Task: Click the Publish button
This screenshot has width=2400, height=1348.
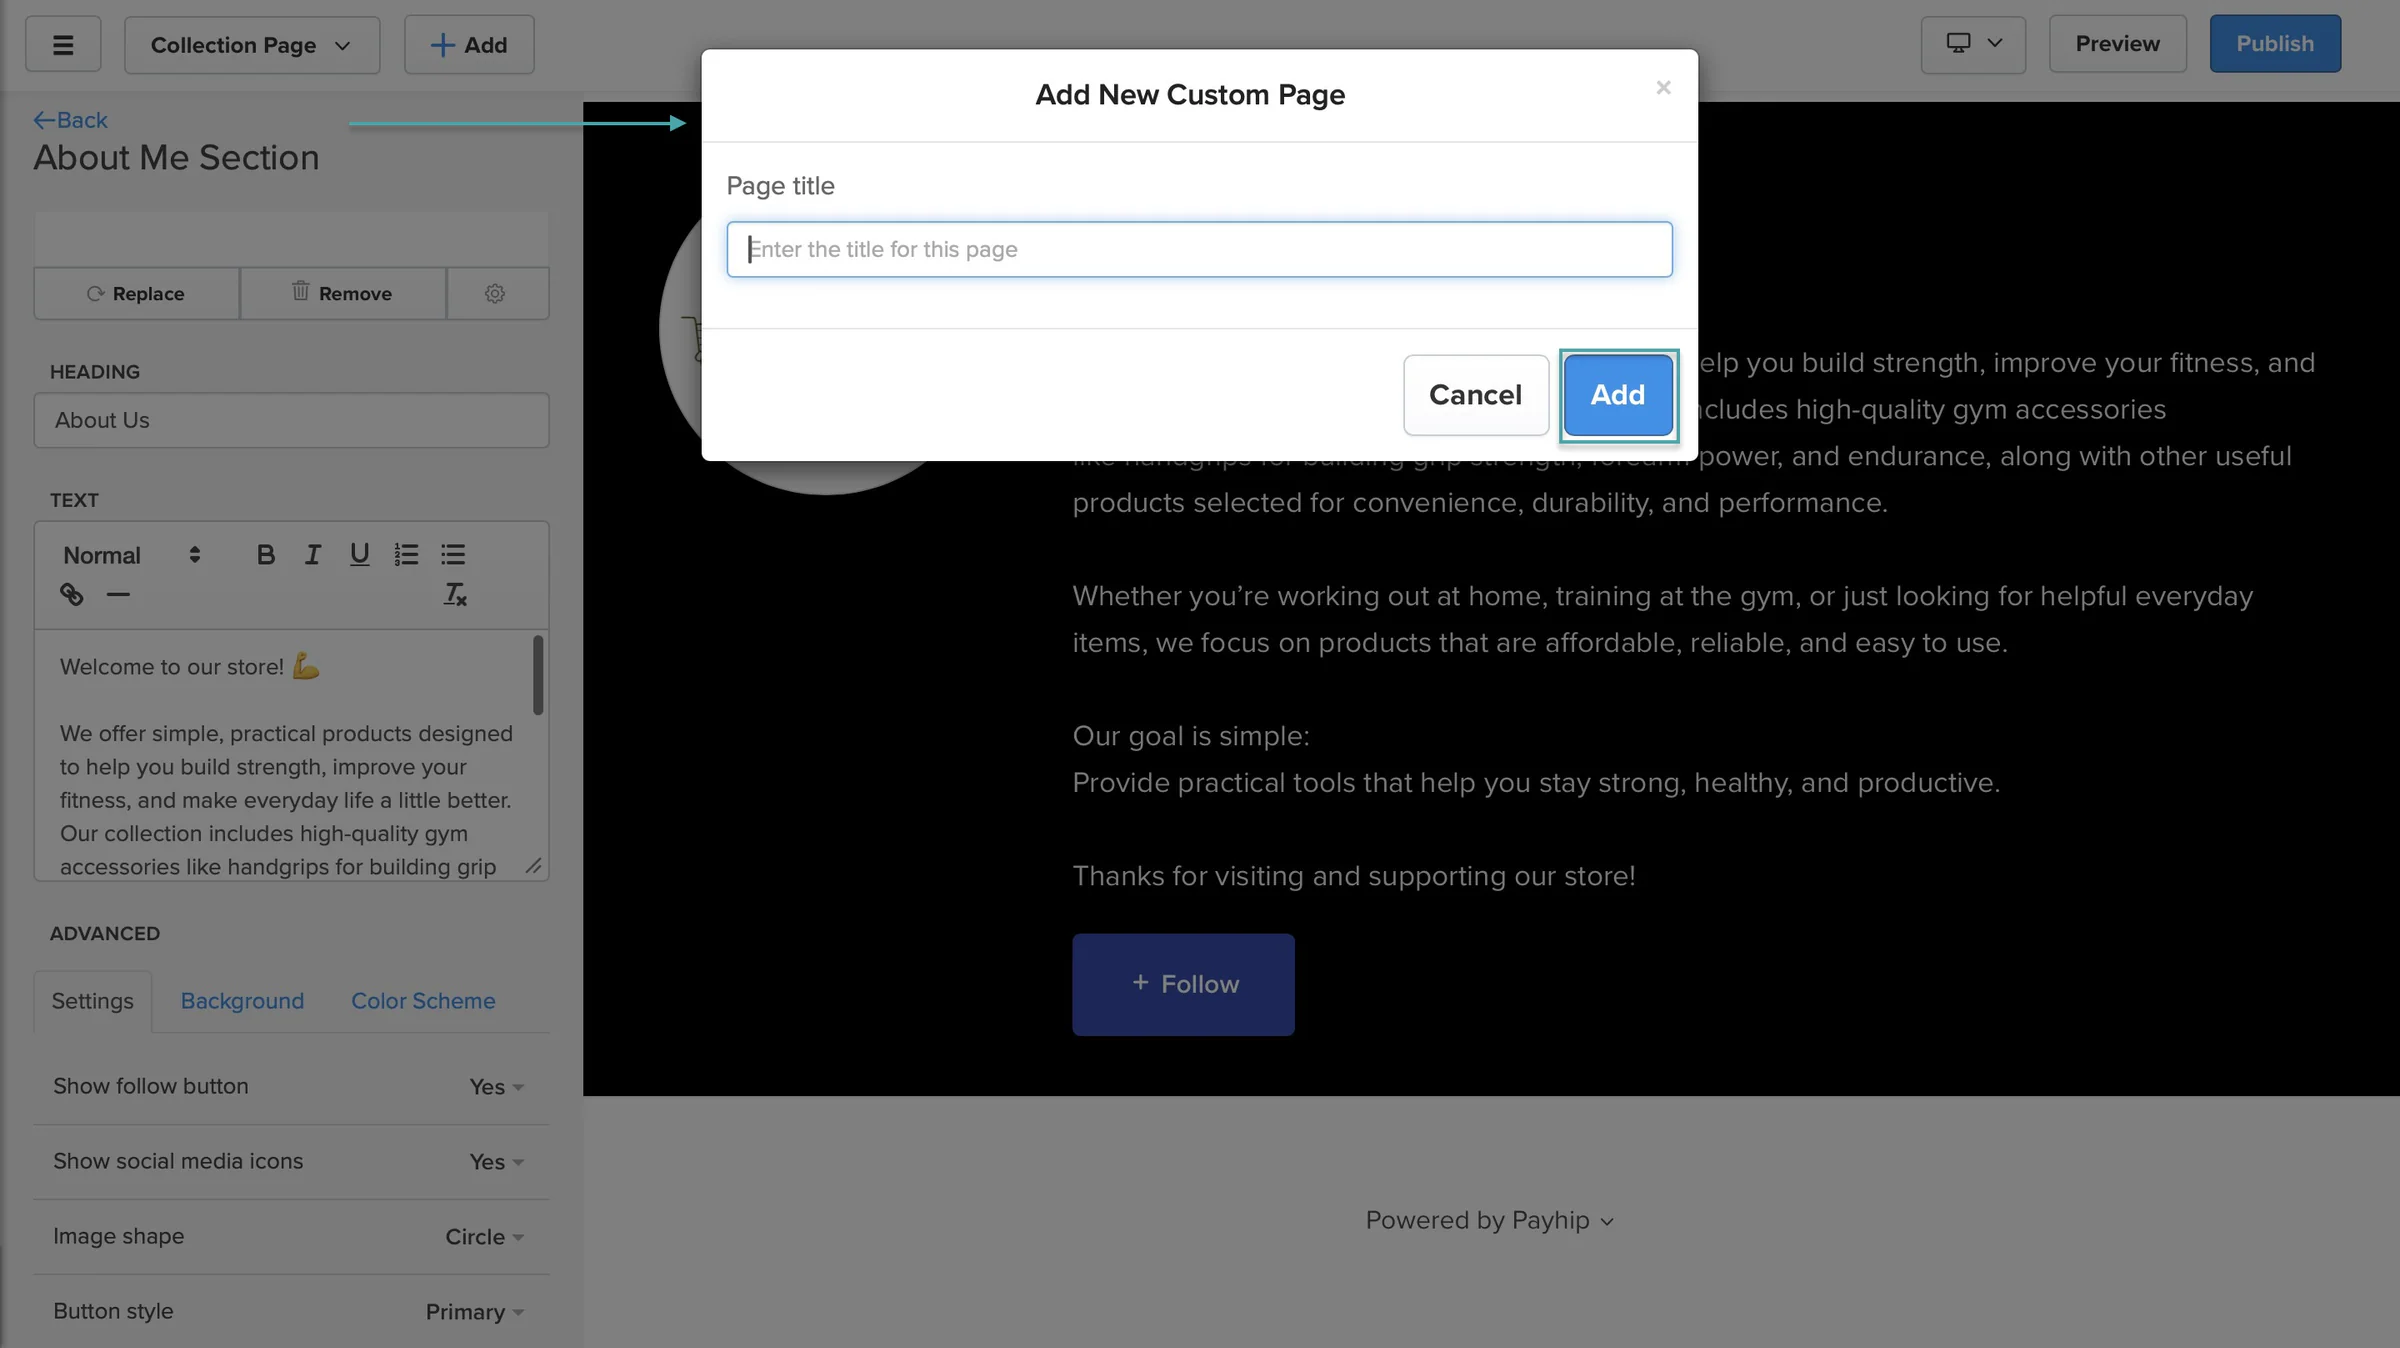Action: [x=2275, y=44]
